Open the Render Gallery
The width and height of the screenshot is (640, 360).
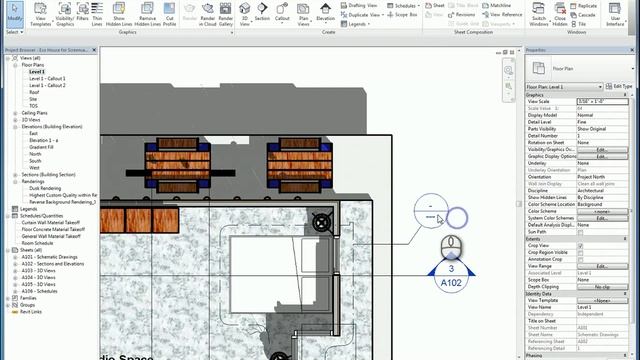(226, 14)
